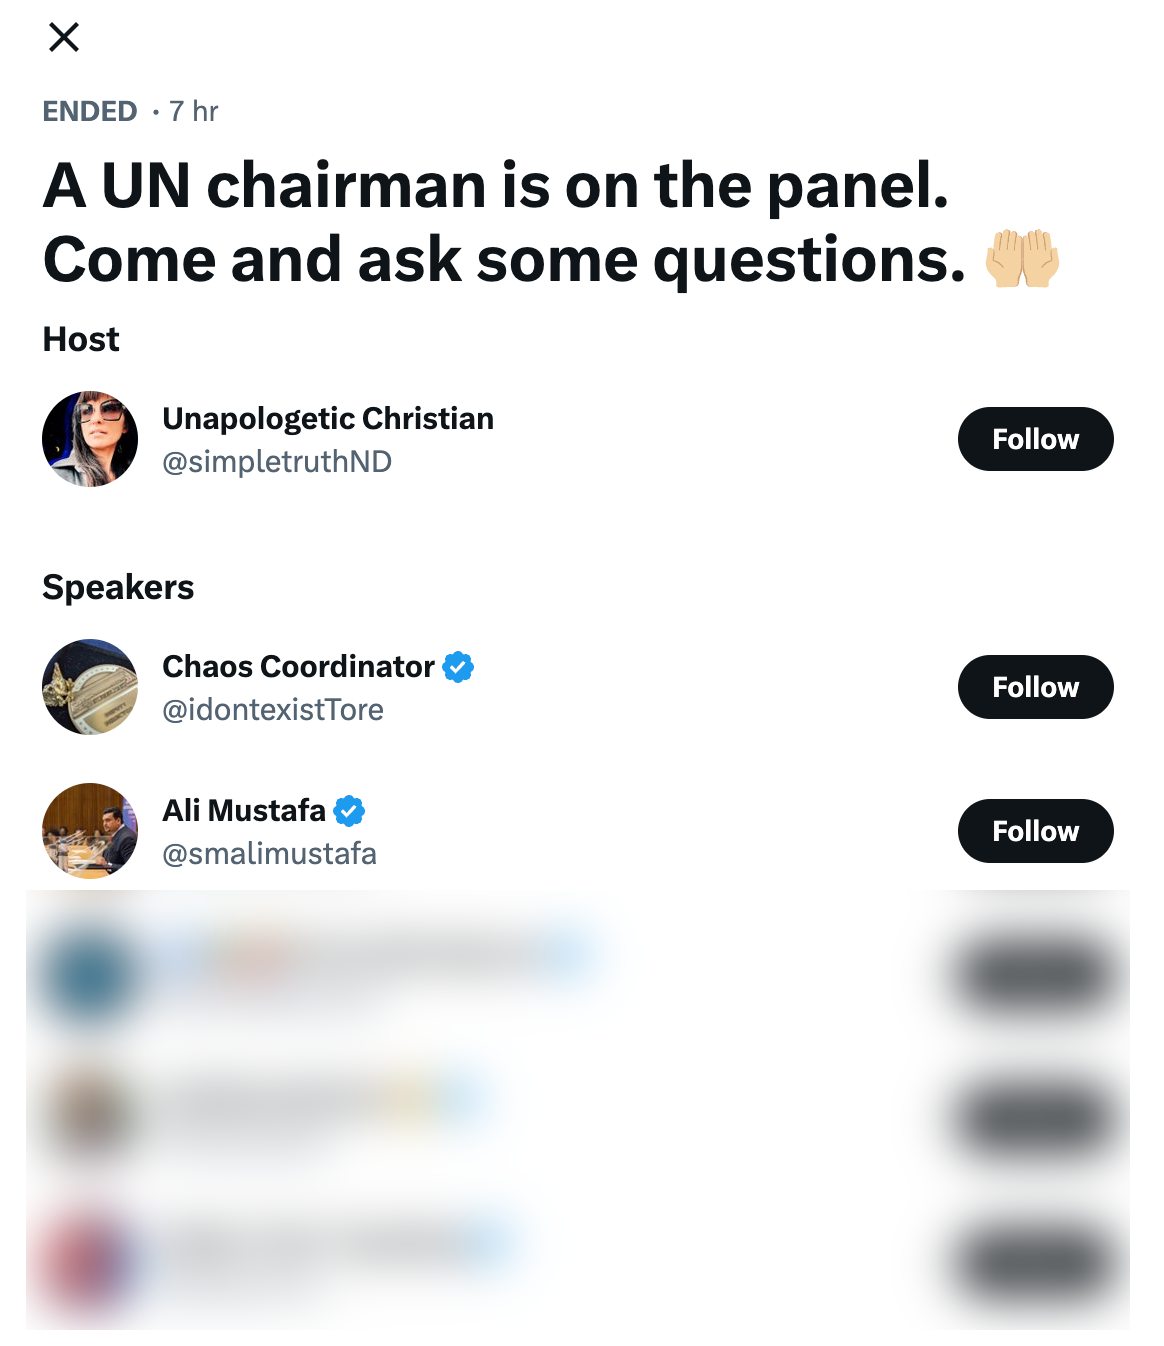This screenshot has height=1346, width=1164.
Task: Open Unapologetic Christian's profile avatar
Action: point(89,438)
